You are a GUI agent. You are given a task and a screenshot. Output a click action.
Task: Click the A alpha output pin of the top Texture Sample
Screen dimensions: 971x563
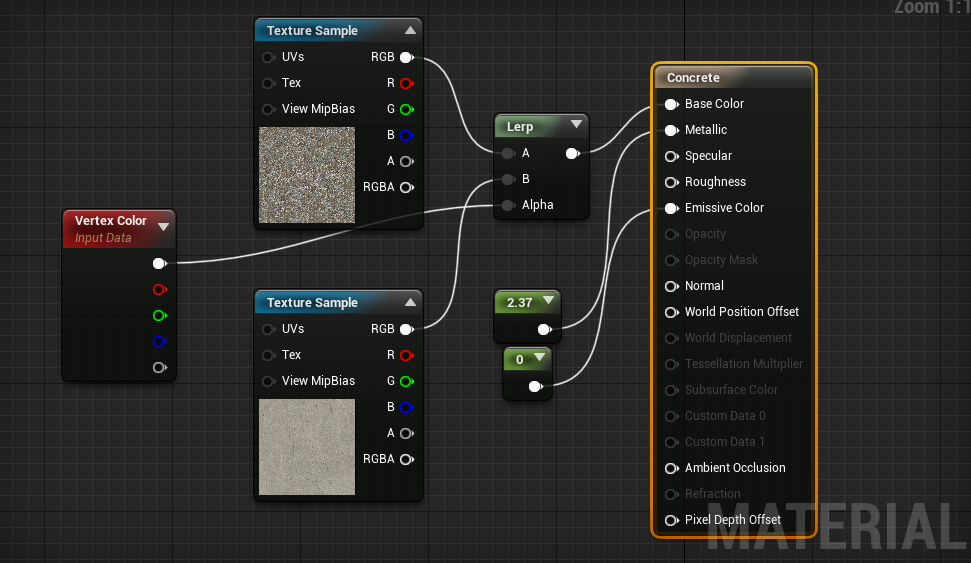(x=407, y=161)
